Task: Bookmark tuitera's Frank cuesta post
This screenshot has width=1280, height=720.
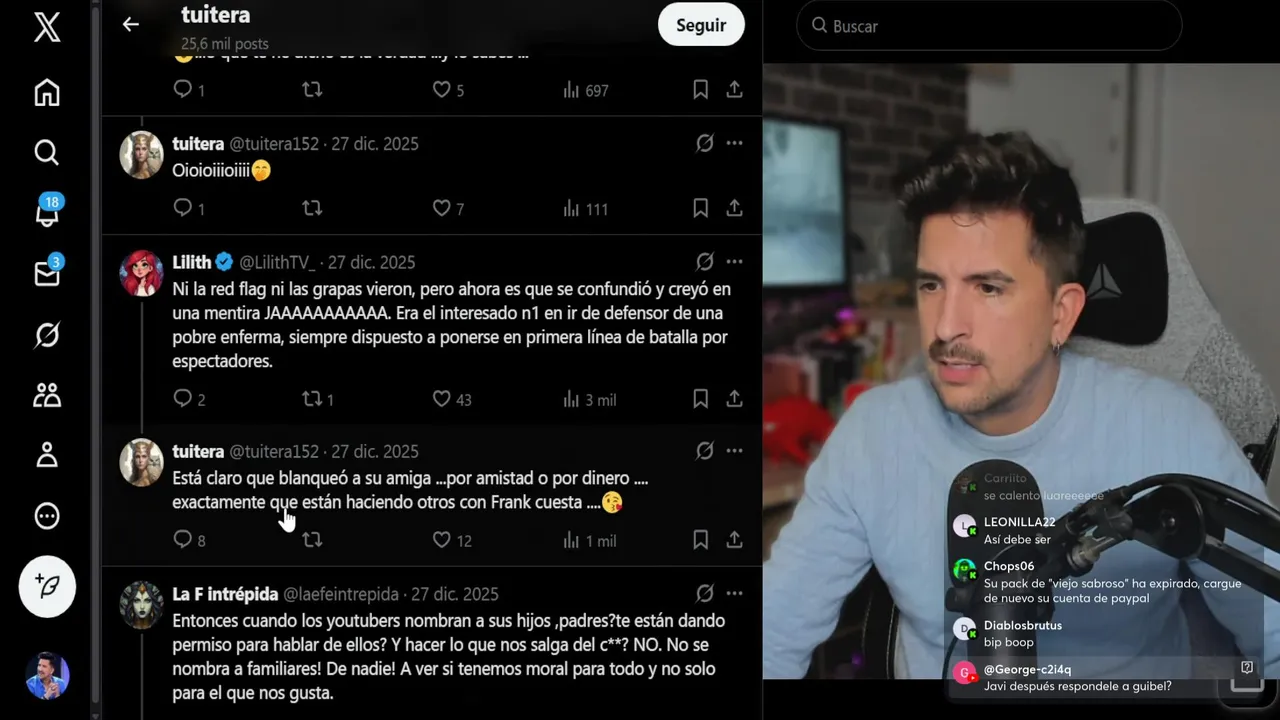Action: 701,540
